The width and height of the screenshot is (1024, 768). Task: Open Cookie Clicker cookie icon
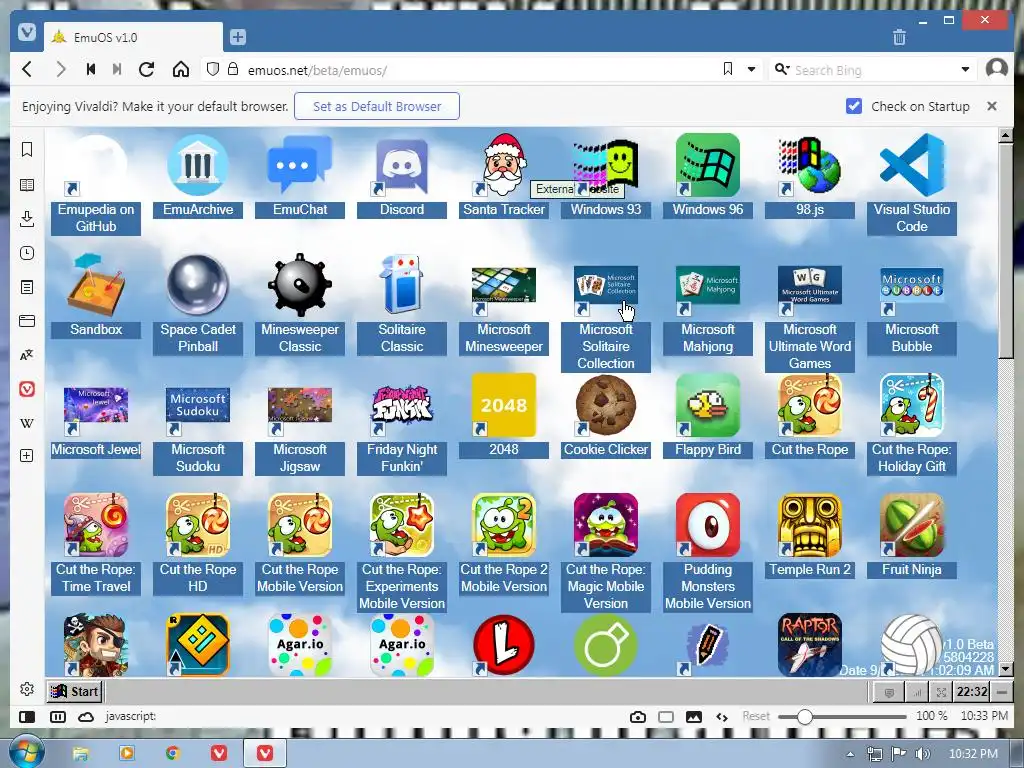pyautogui.click(x=606, y=406)
